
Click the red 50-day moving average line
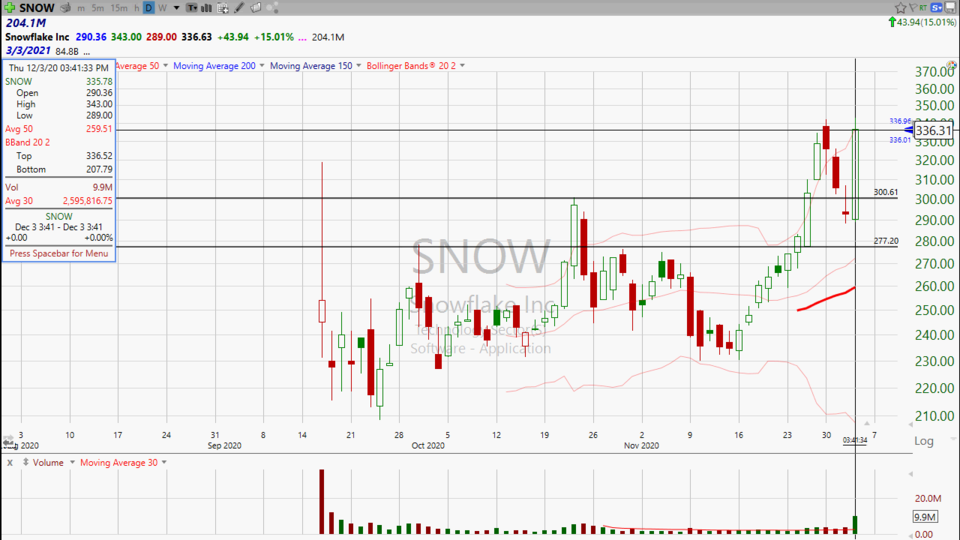(x=826, y=299)
